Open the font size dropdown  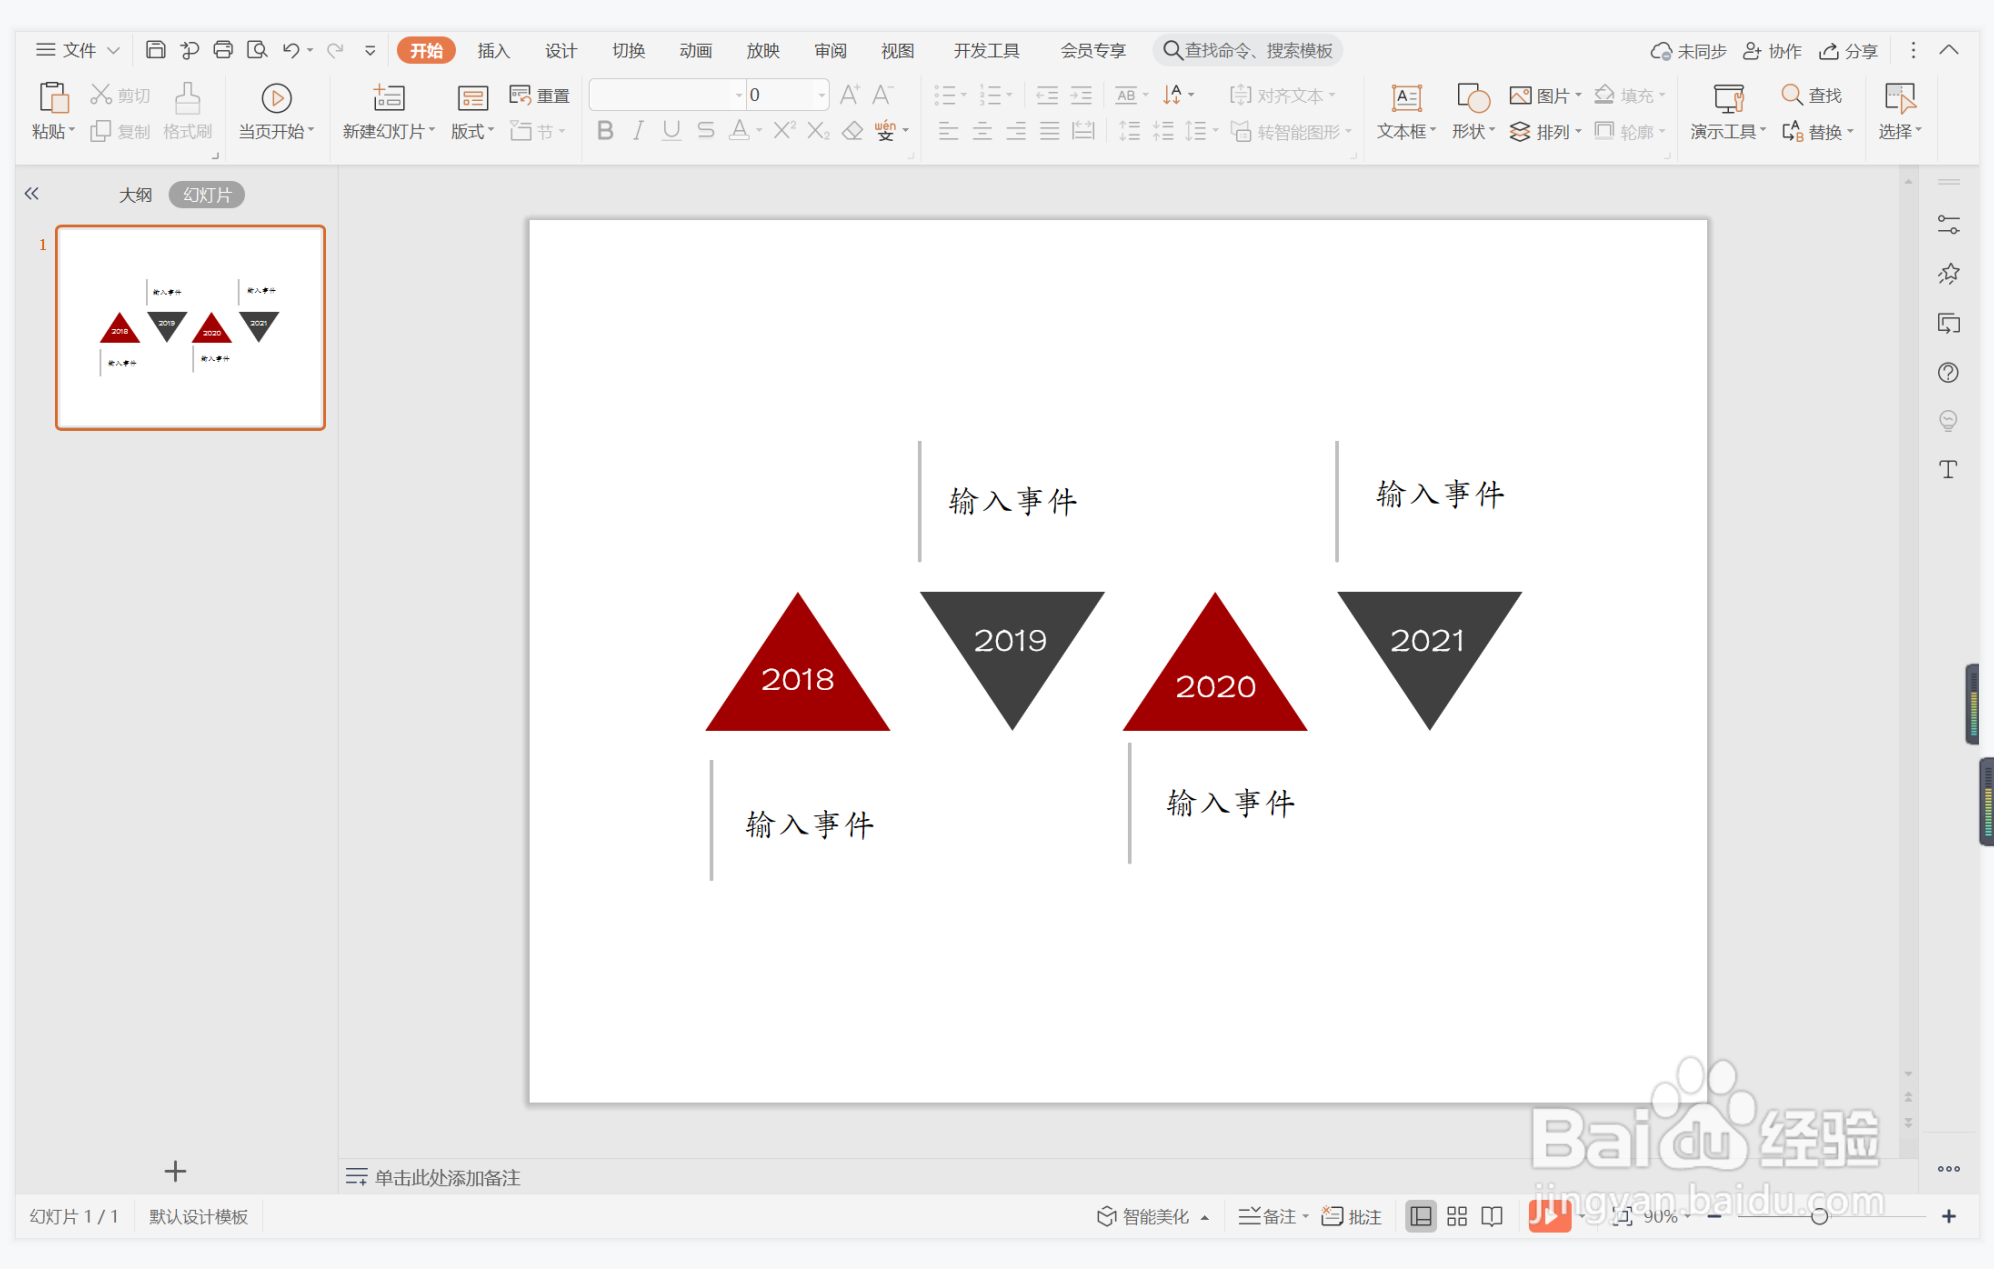(x=822, y=95)
